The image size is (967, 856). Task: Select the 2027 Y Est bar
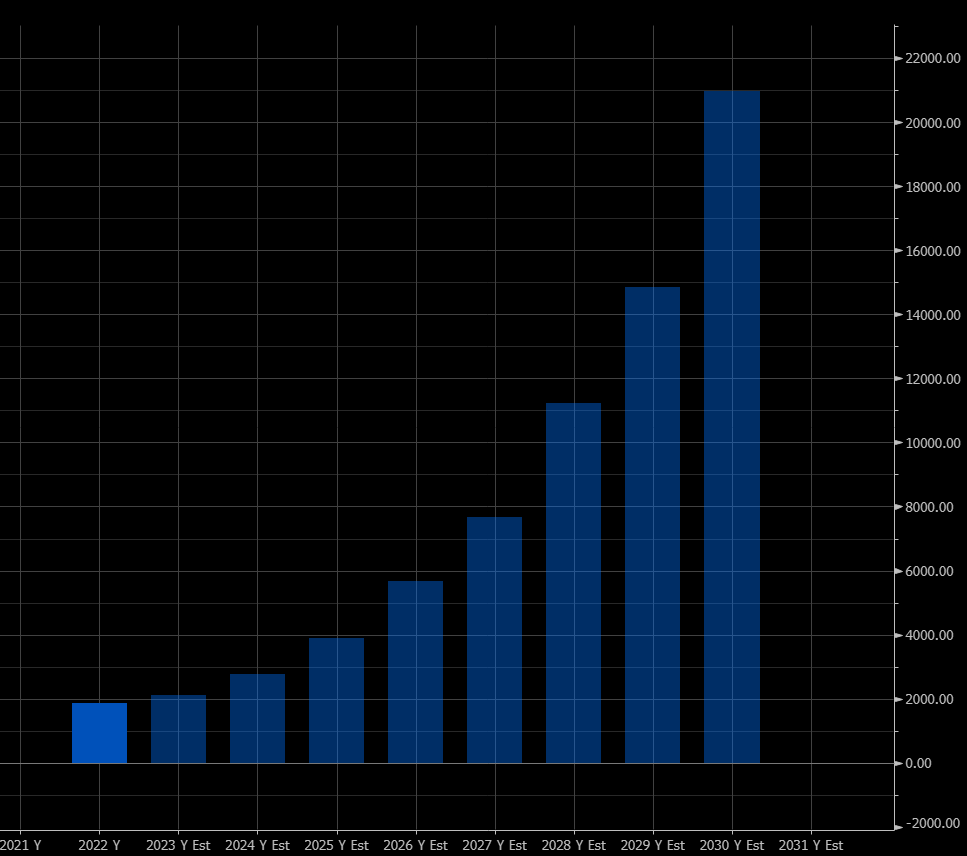pyautogui.click(x=494, y=640)
